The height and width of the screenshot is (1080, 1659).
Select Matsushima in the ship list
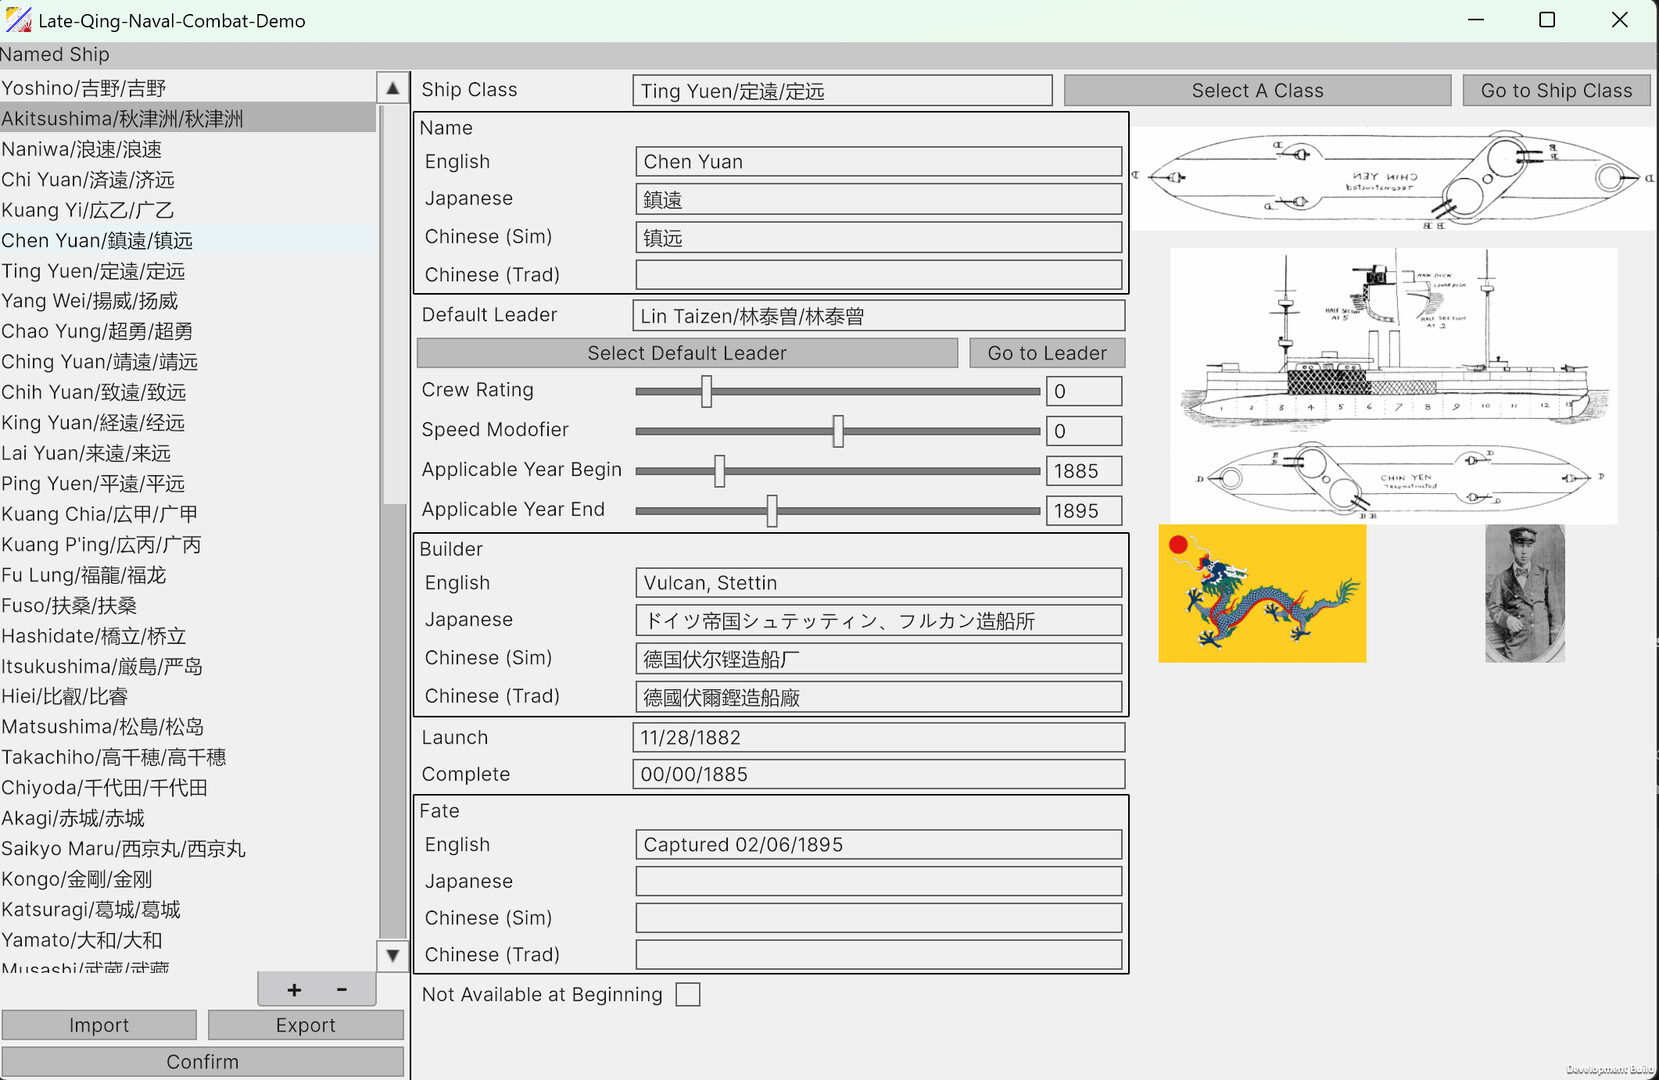tap(102, 727)
